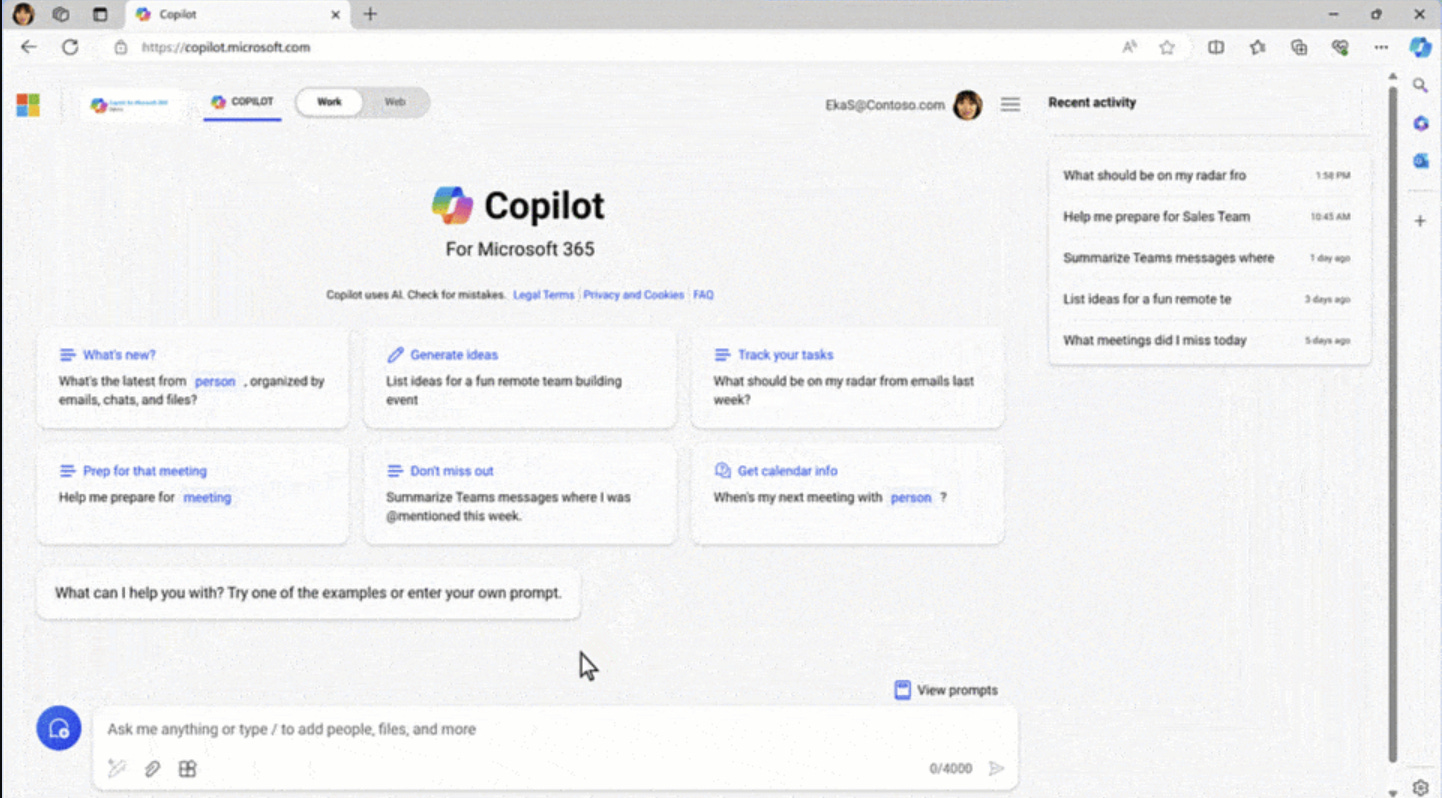Click the person placeholder in What's new
The image size is (1442, 798).
point(215,381)
